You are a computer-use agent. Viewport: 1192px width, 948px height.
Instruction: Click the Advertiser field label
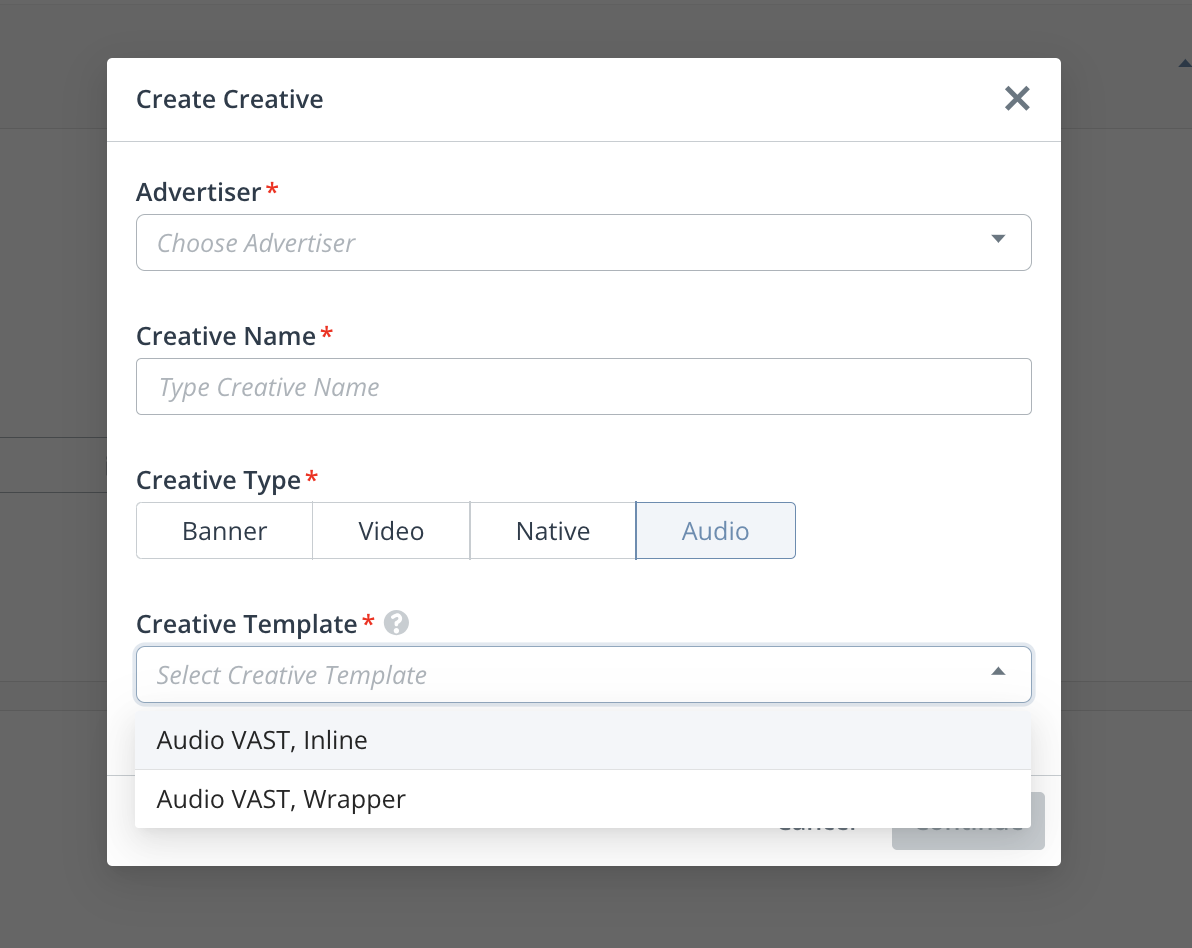(x=198, y=192)
